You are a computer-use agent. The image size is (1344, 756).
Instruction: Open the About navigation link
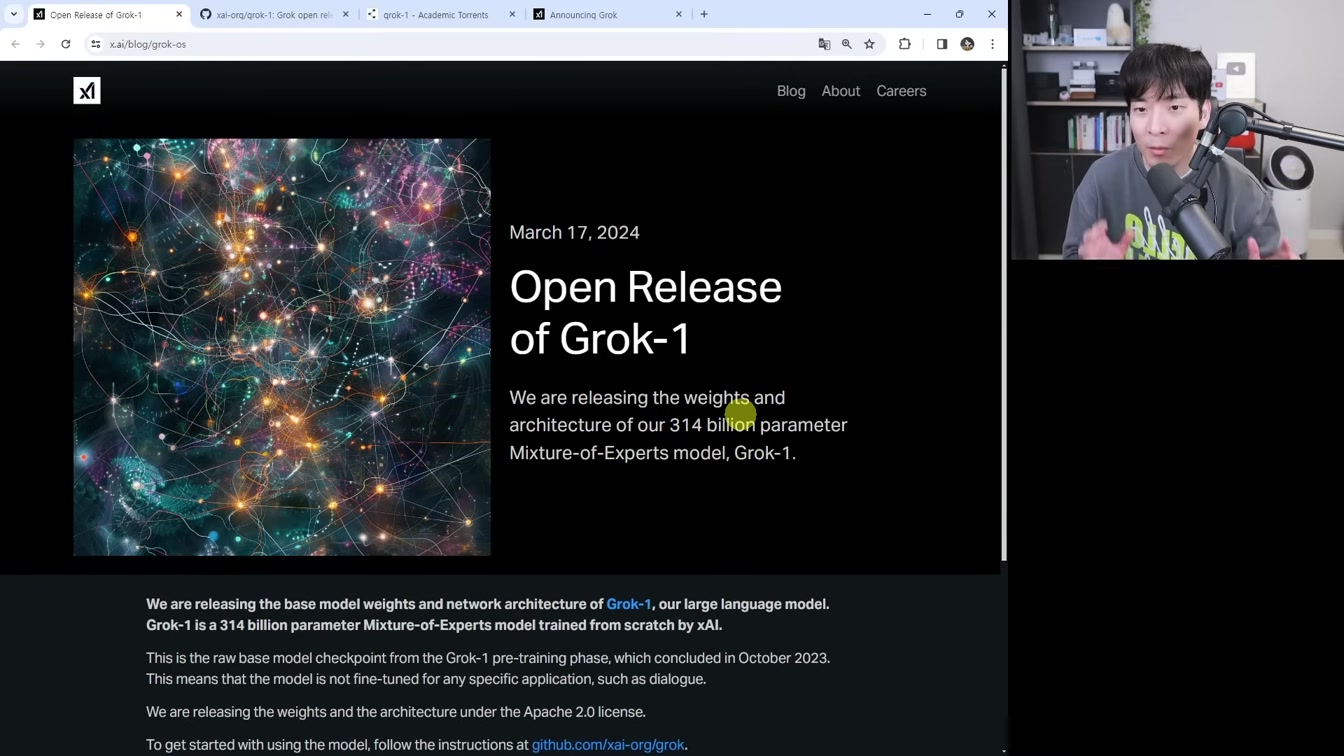(841, 91)
